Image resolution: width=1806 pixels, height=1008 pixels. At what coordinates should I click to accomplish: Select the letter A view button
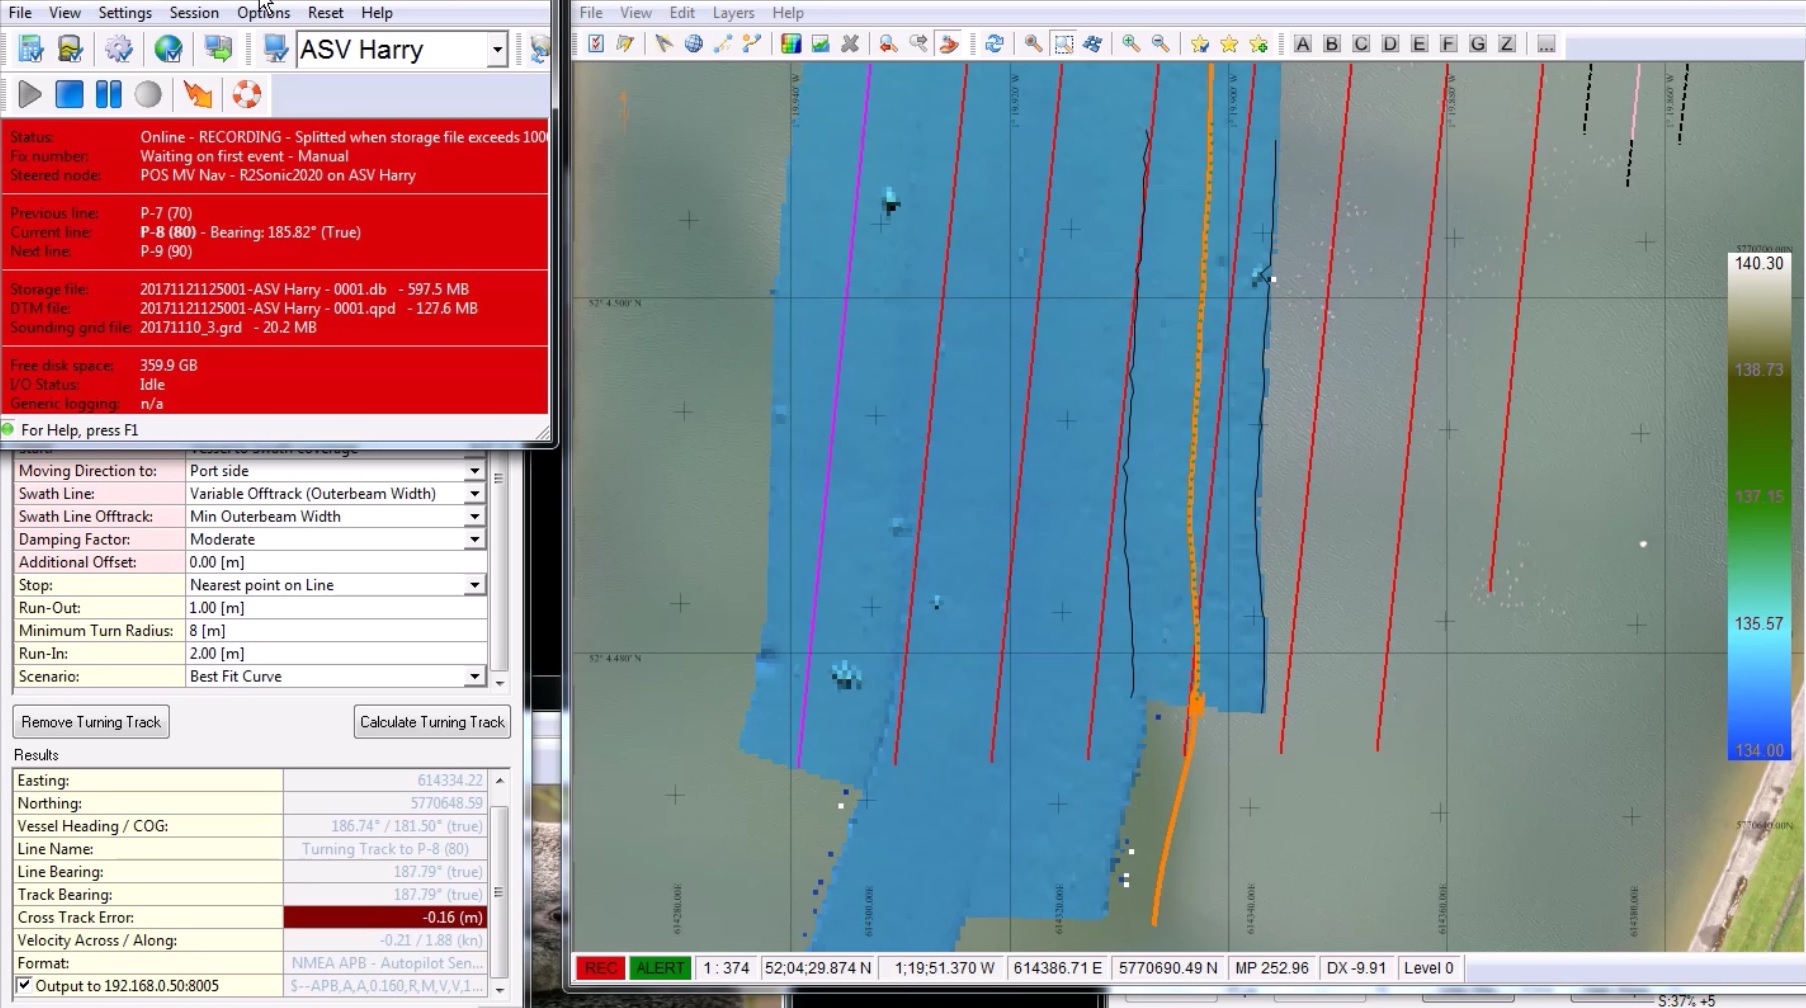coord(1302,44)
